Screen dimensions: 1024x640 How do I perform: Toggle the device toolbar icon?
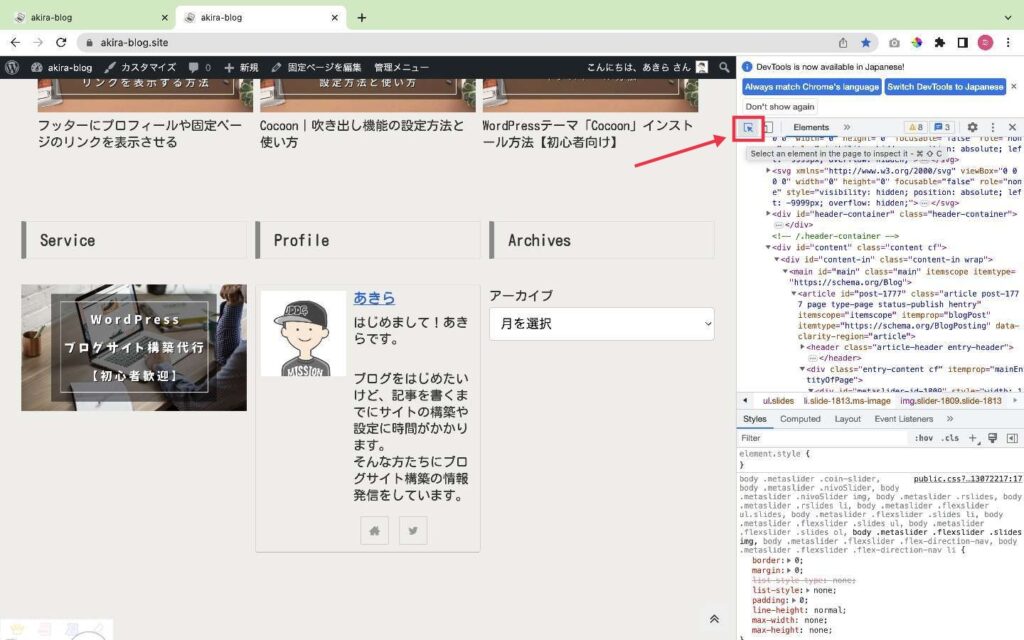tap(768, 127)
